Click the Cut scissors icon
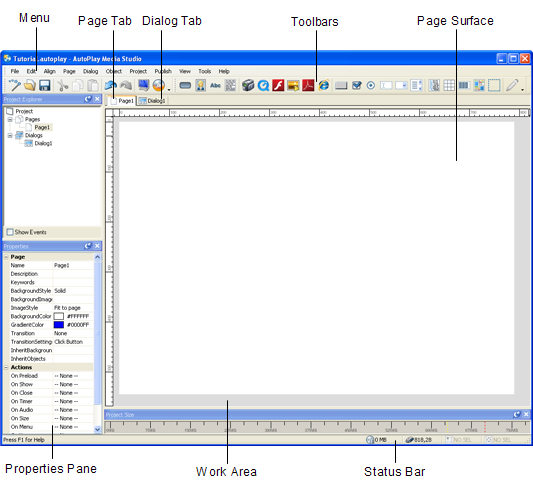Image resolution: width=533 pixels, height=496 pixels. [x=63, y=85]
